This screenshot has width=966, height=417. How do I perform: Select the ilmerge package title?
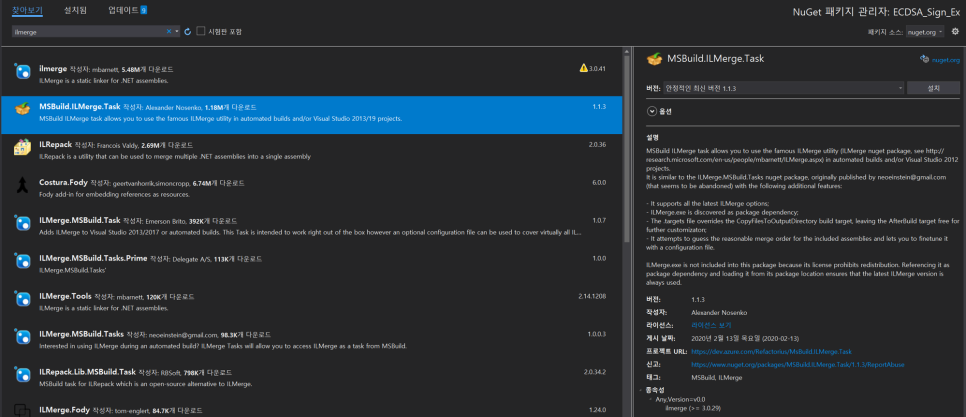coord(53,68)
